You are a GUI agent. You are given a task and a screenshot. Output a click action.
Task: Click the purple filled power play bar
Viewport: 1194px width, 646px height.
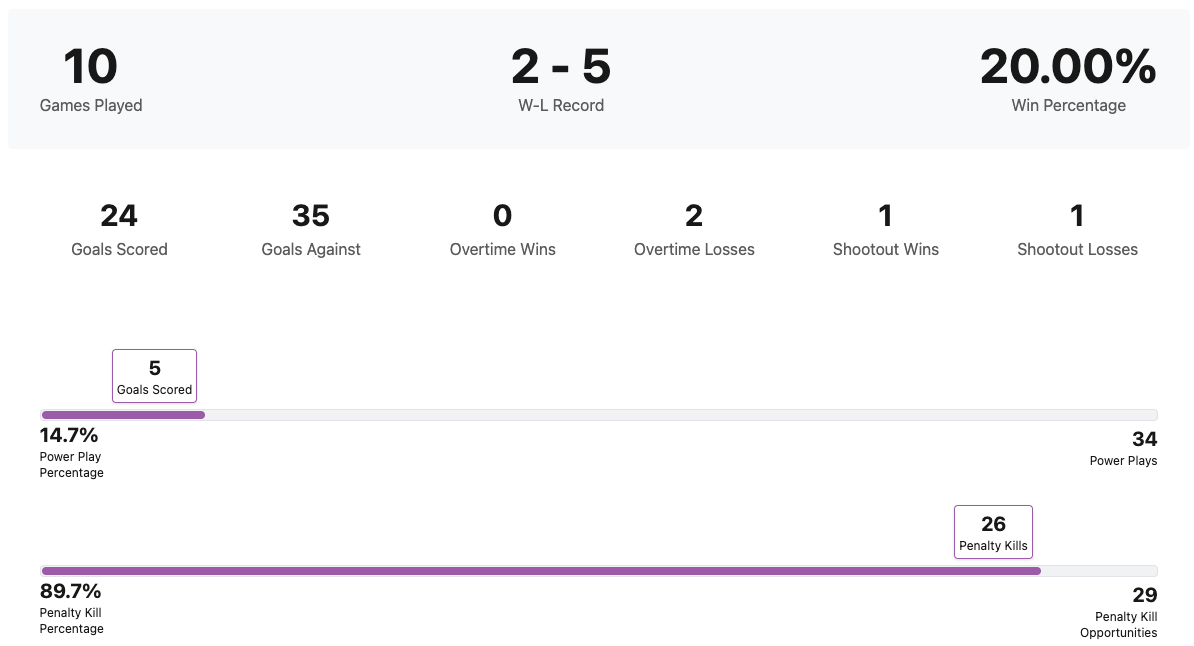pos(122,415)
